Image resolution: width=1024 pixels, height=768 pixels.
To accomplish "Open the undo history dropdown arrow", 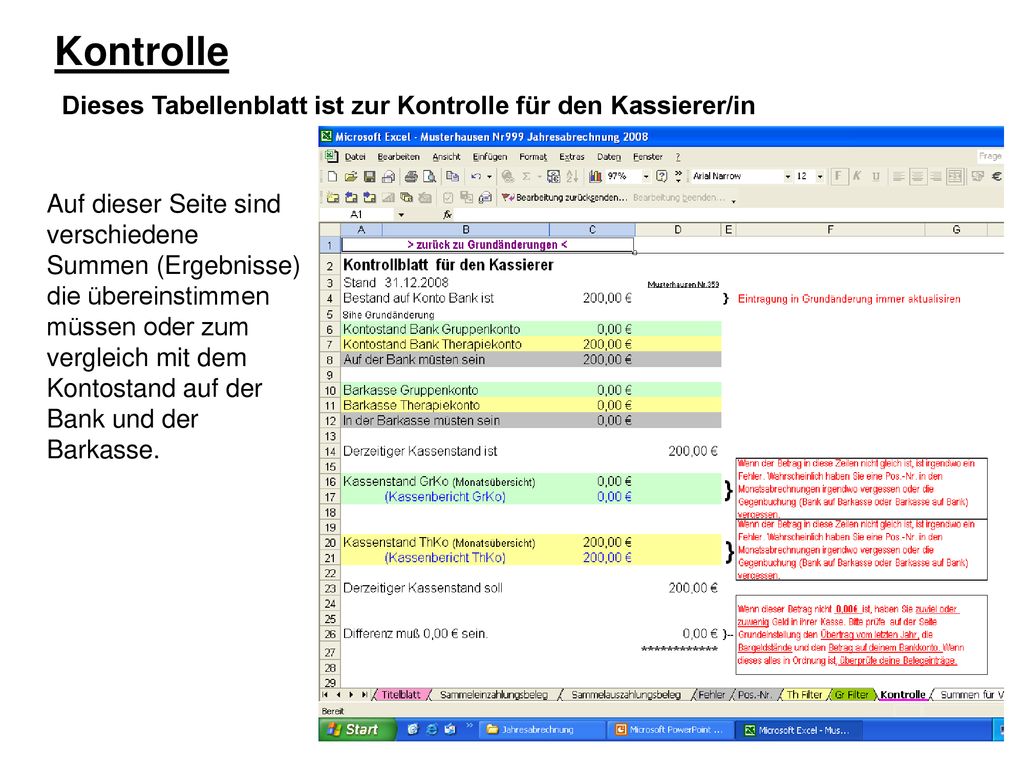I will pos(489,176).
